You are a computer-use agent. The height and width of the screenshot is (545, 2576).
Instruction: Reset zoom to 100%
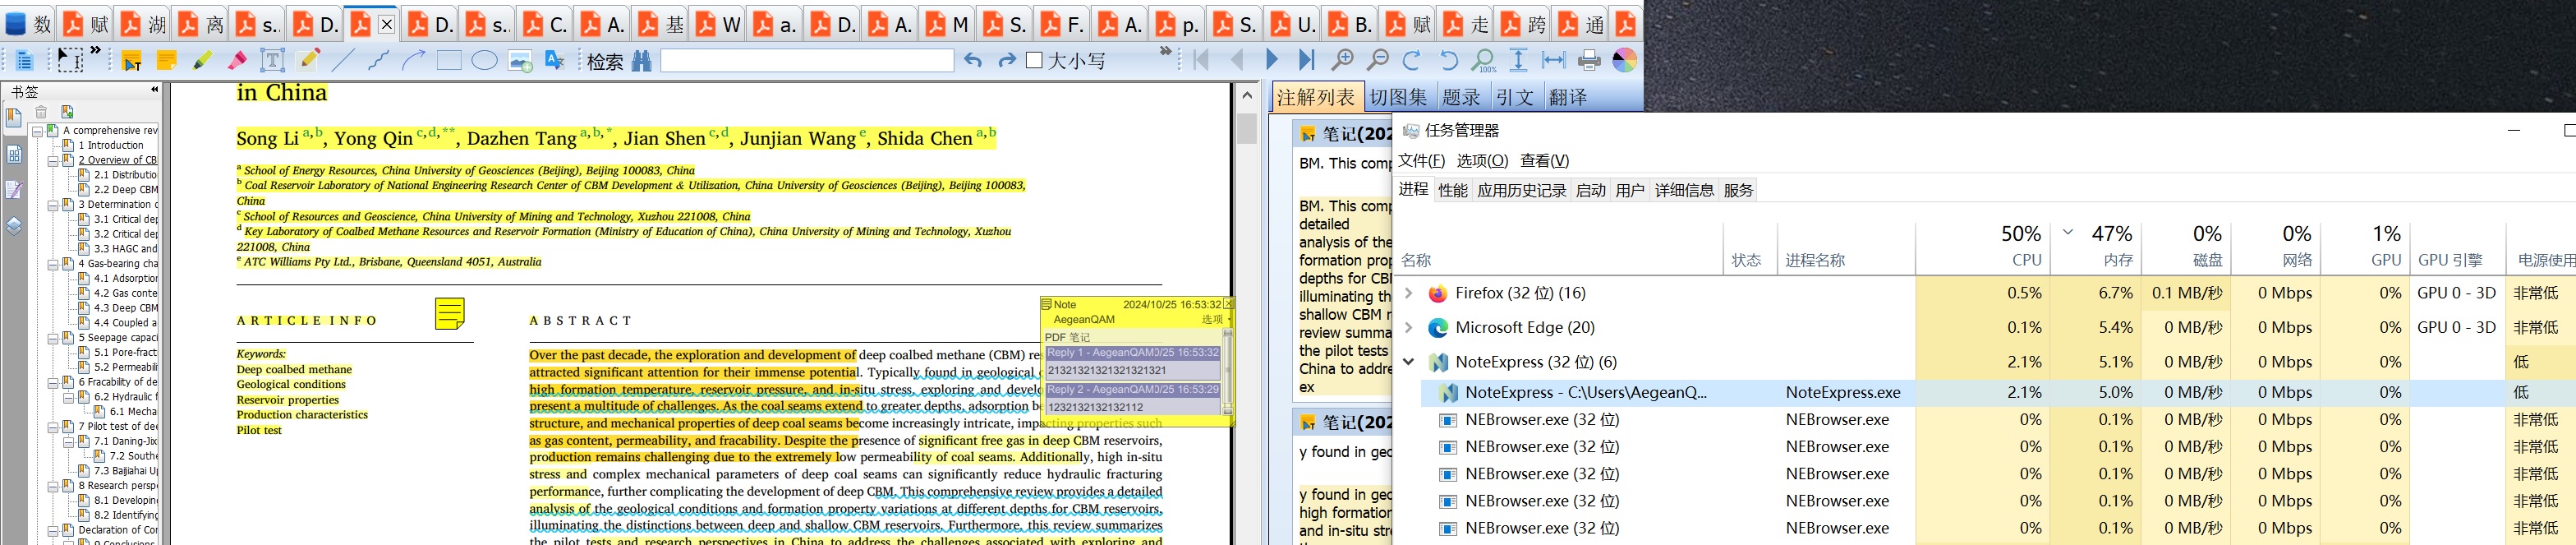tap(1484, 61)
